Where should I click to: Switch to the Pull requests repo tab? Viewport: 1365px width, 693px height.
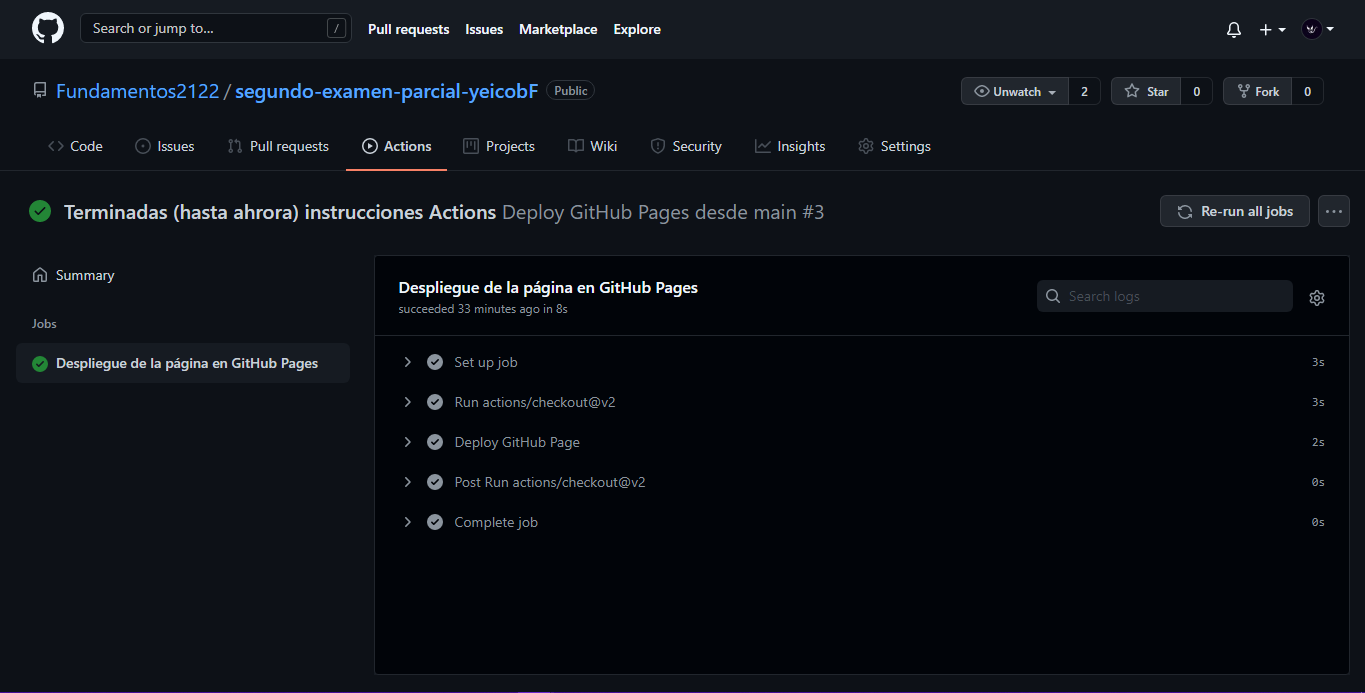coord(278,146)
